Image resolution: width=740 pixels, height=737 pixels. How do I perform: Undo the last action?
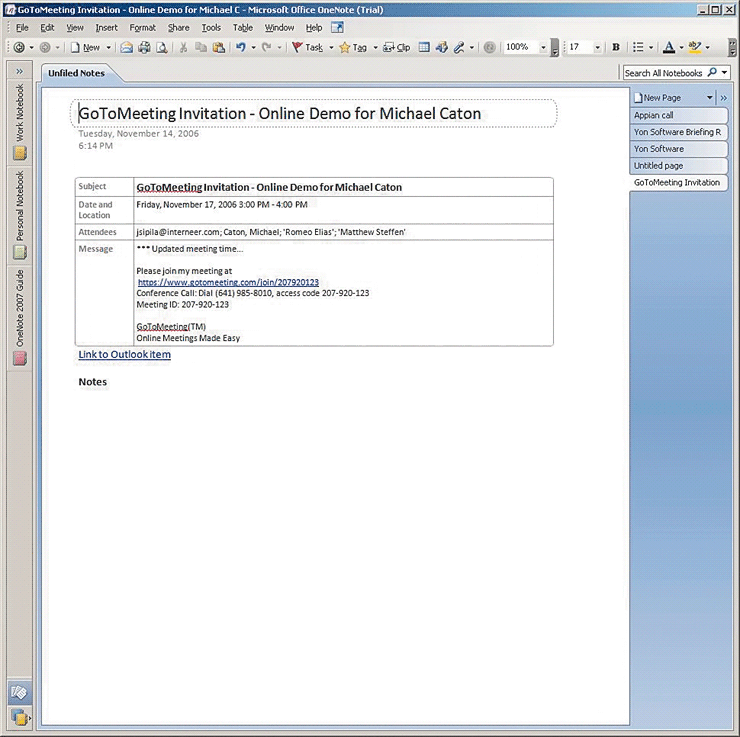coord(241,47)
